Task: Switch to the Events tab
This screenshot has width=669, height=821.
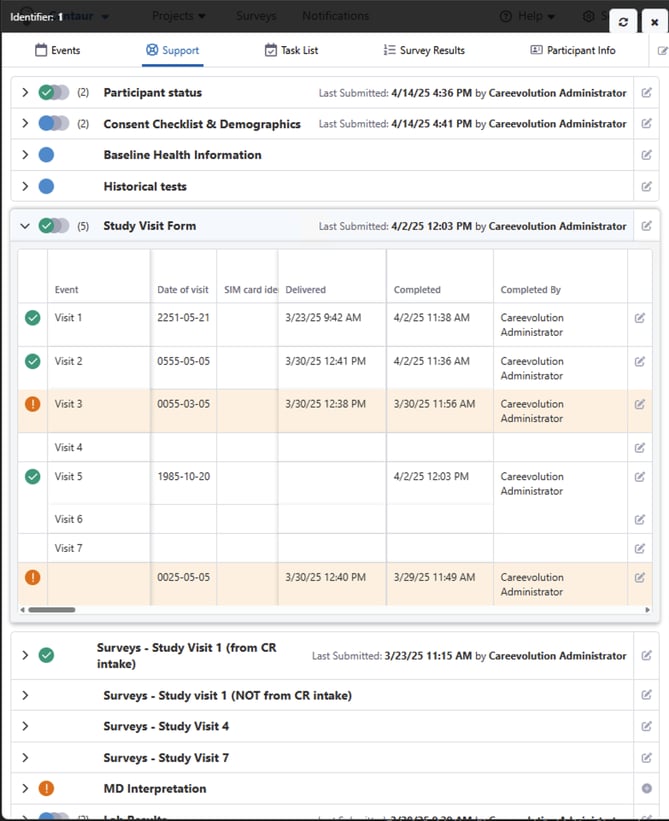Action: pyautogui.click(x=57, y=50)
